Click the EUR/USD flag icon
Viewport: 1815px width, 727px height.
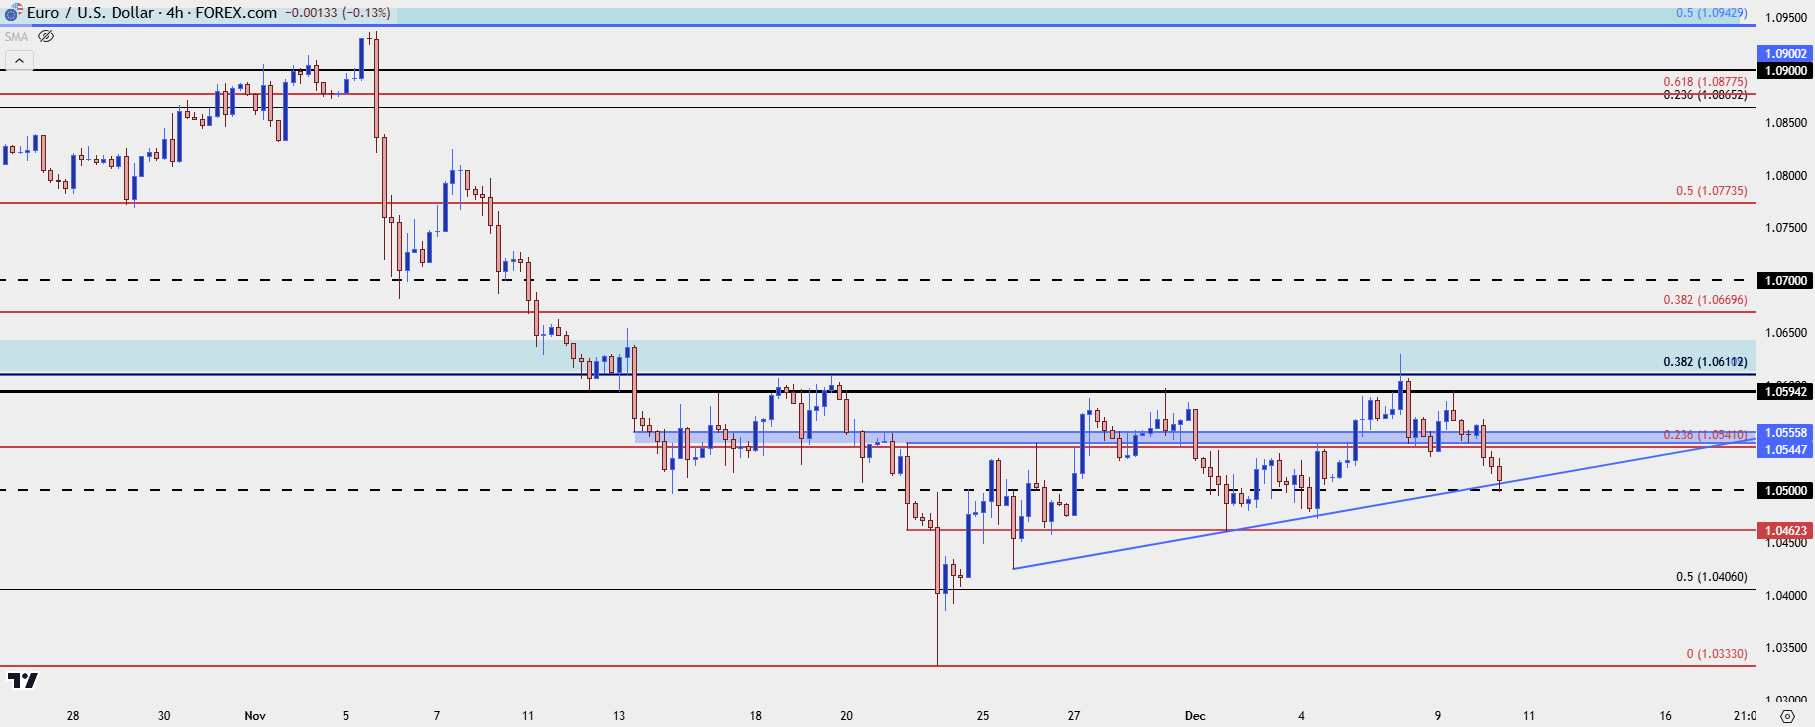point(13,14)
